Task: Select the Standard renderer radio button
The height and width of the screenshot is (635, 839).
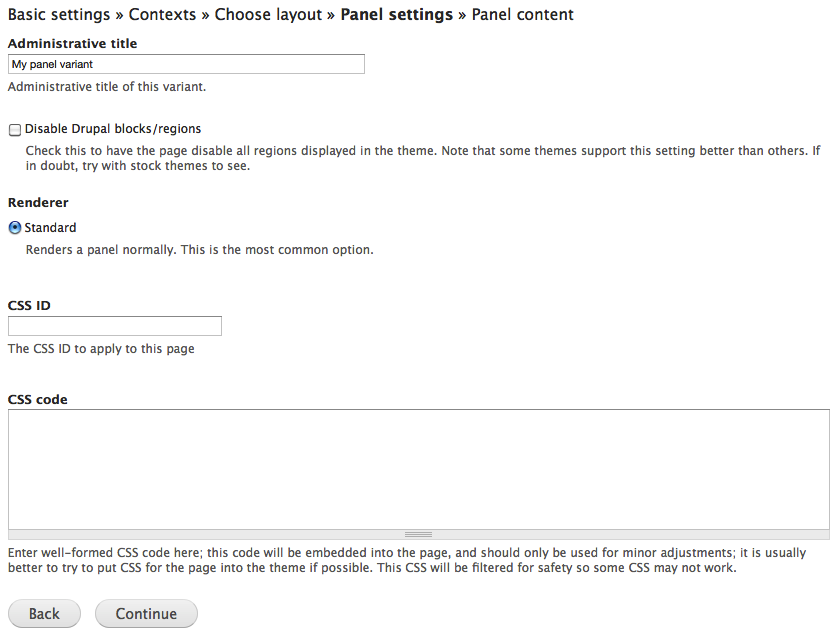Action: [x=15, y=228]
